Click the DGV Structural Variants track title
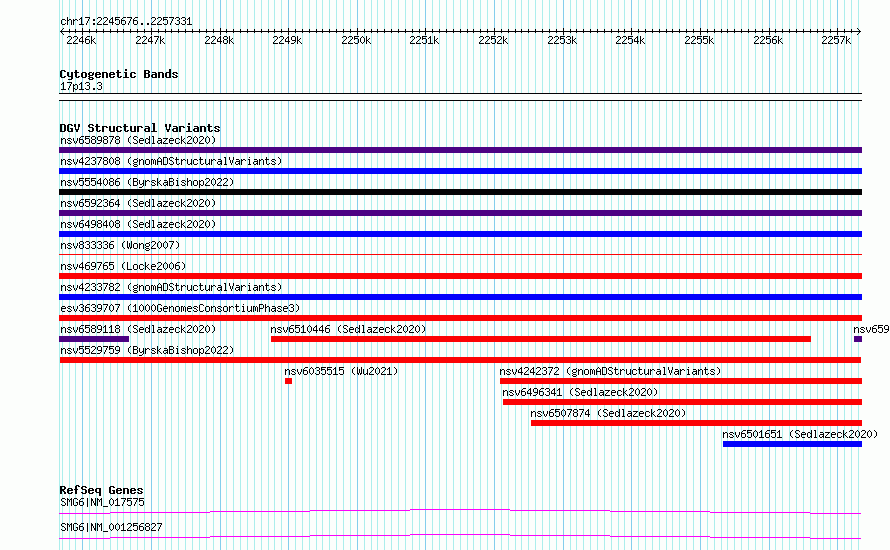The height and width of the screenshot is (550, 890). pos(140,128)
